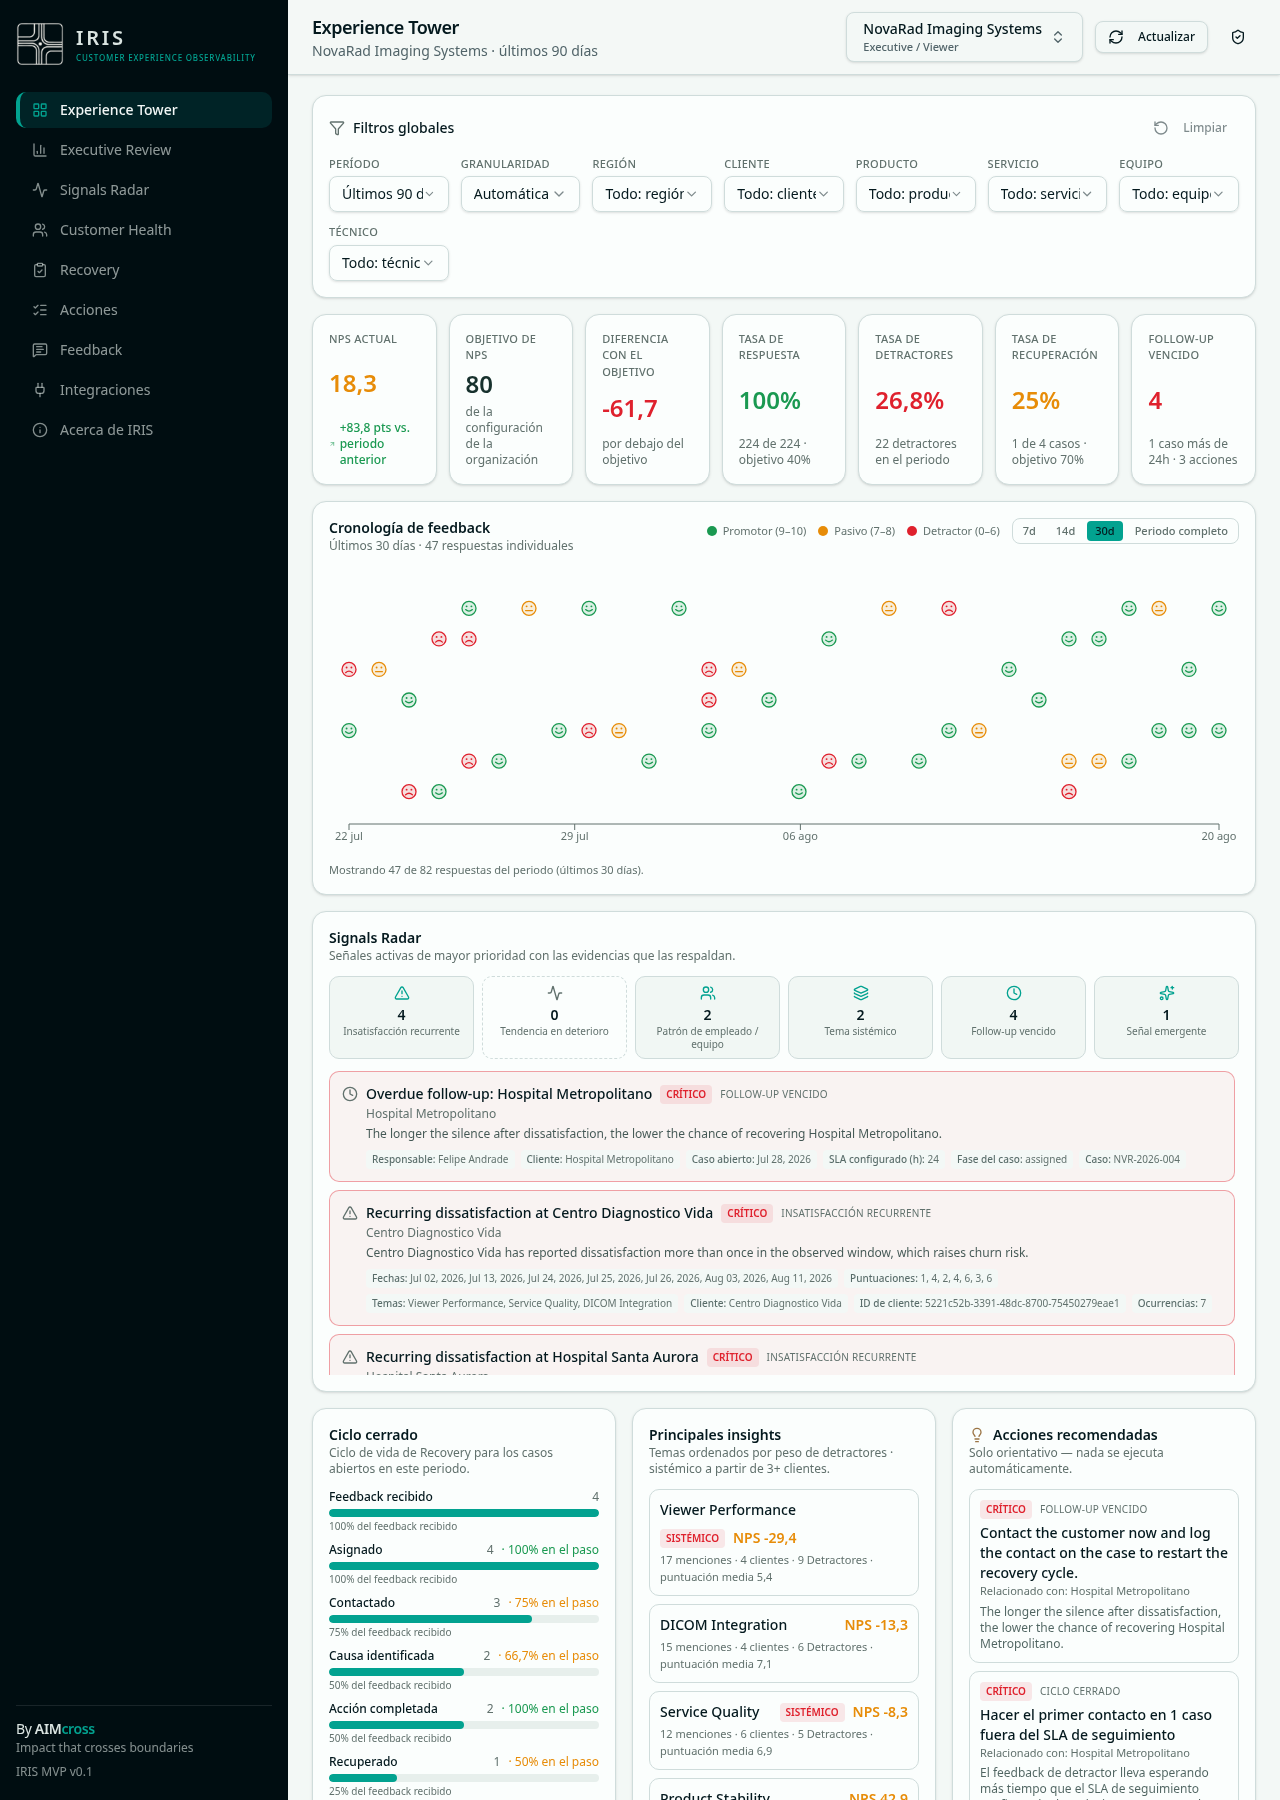Viewport: 1280px width, 1800px height.
Task: Switch timeline range to 7d
Action: coord(1029,531)
